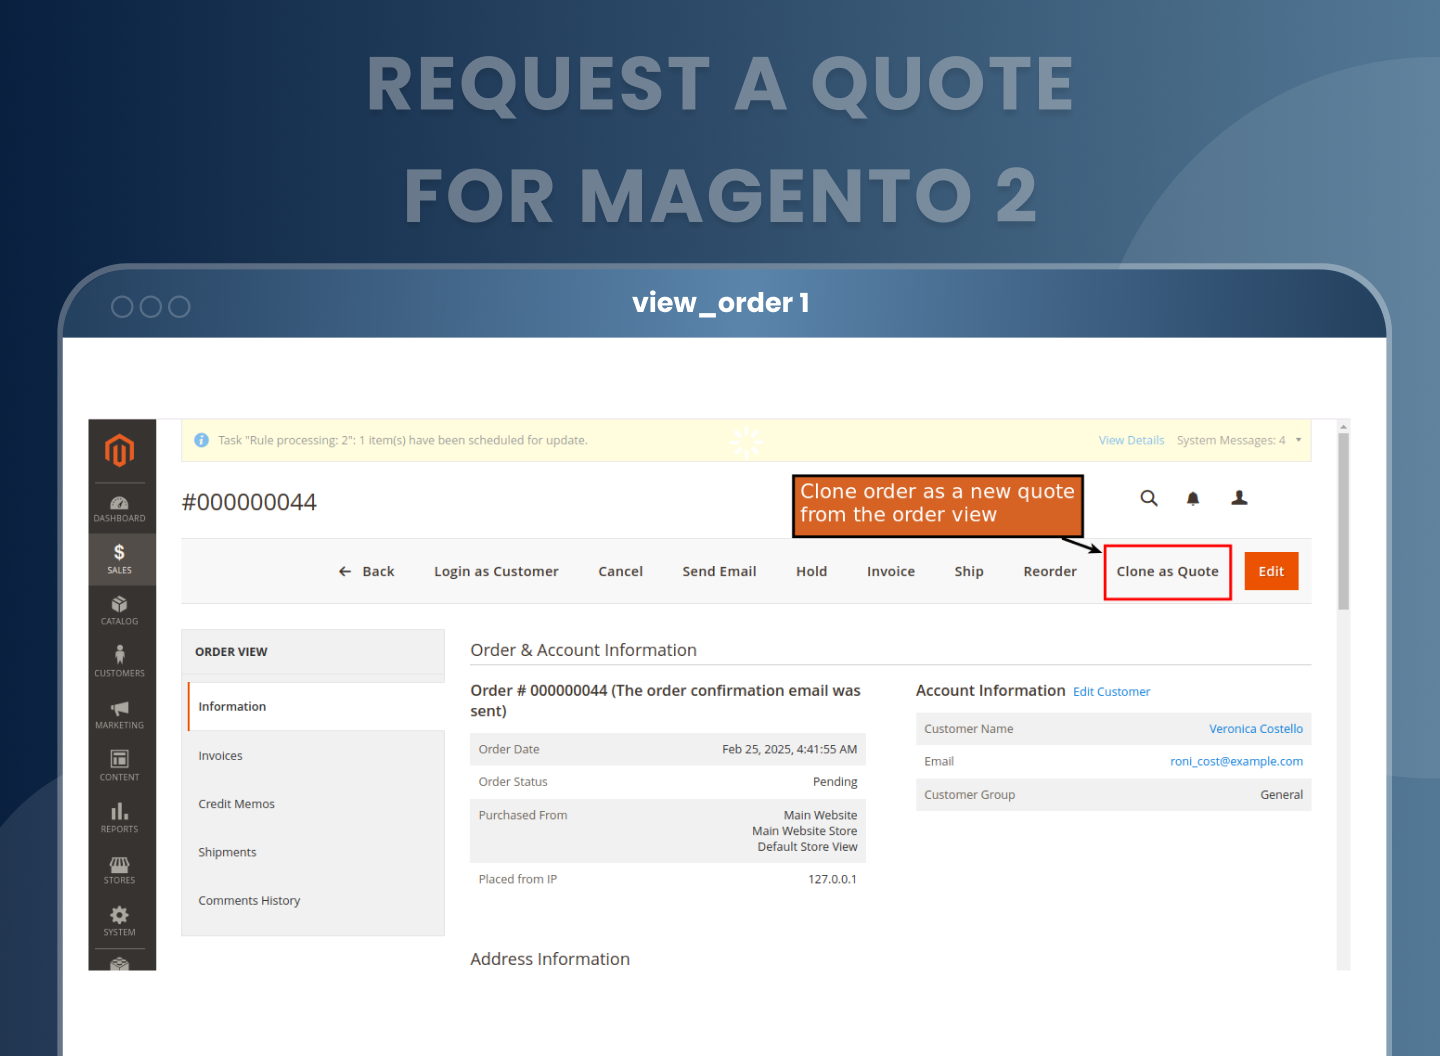Click the Edit Customer link
The image size is (1440, 1056).
(1111, 692)
